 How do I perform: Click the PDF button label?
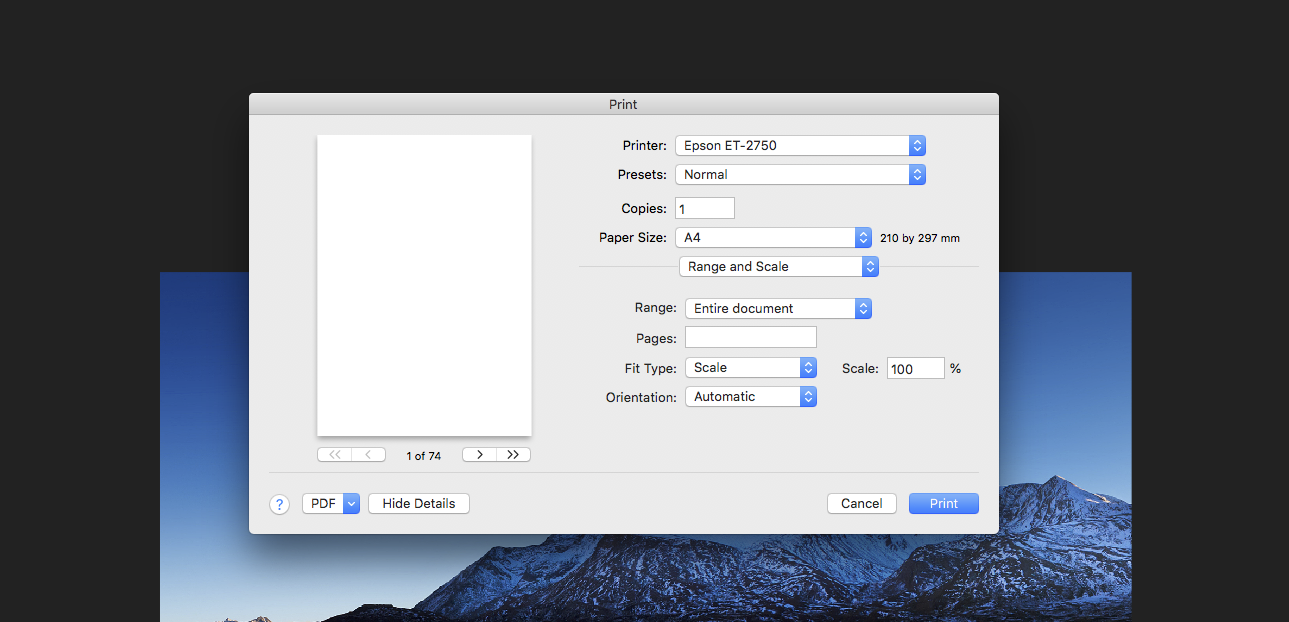pyautogui.click(x=323, y=504)
